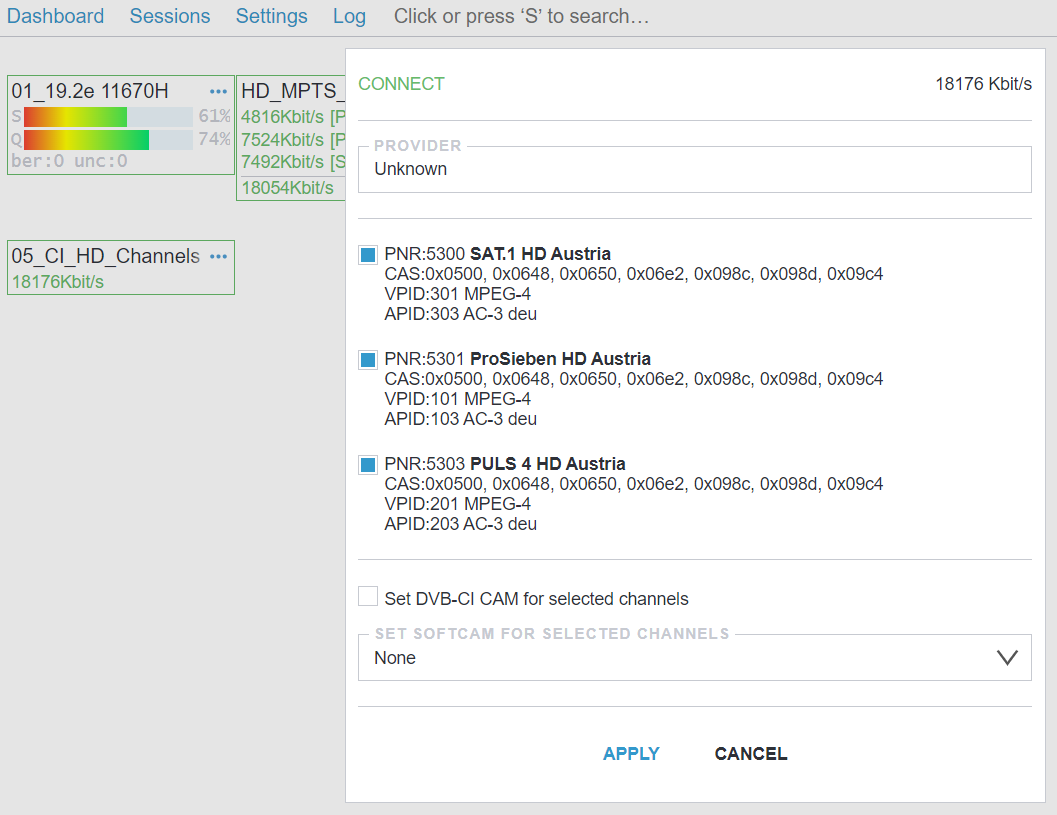This screenshot has width=1057, height=815.
Task: Click the ProSieben HD Austria channel name
Action: point(560,359)
